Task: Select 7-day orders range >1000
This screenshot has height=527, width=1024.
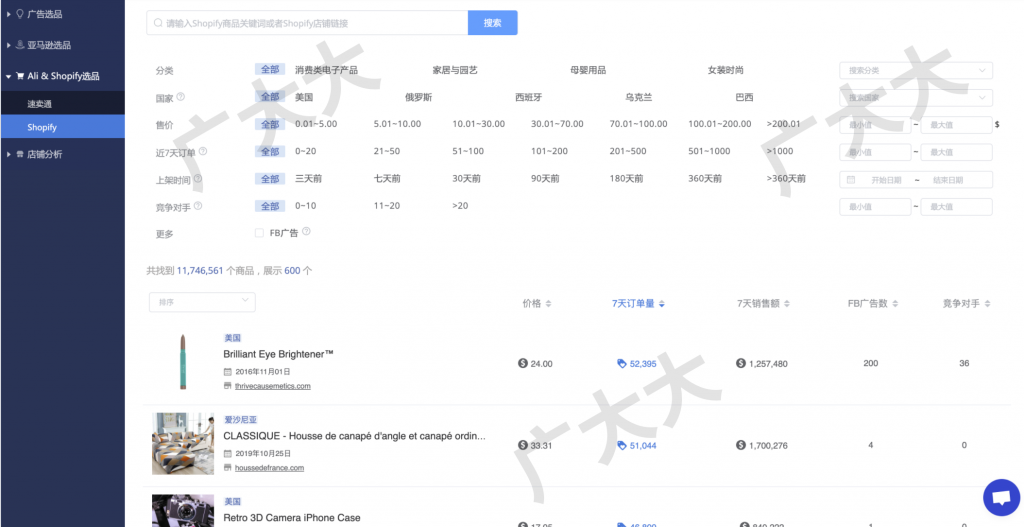Action: tap(780, 151)
